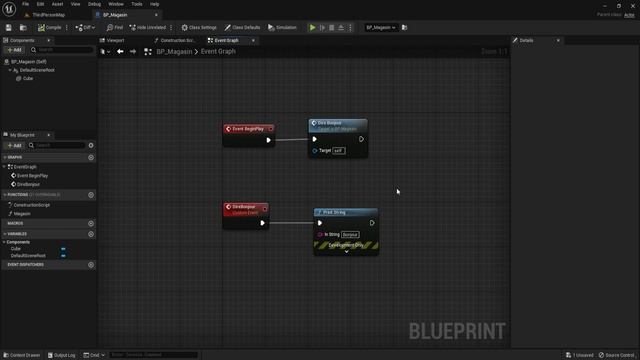The width and height of the screenshot is (640, 360).
Task: Open Source Control status
Action: (x=616, y=355)
